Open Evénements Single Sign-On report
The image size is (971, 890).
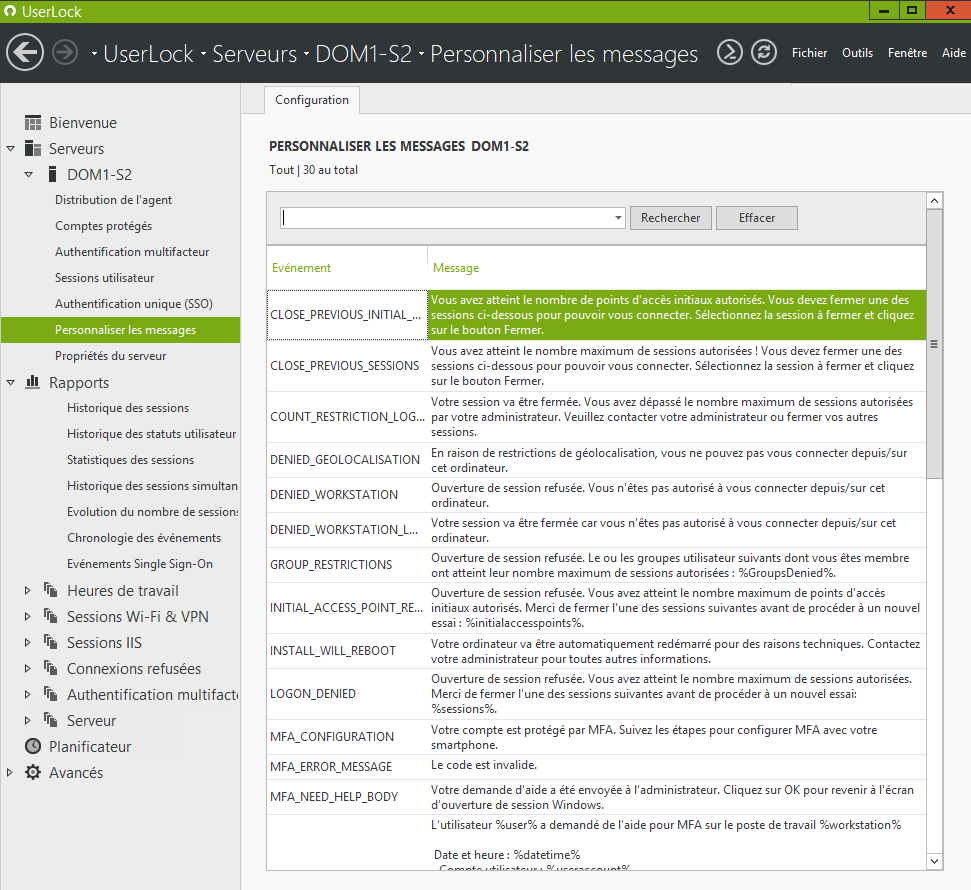(x=140, y=564)
